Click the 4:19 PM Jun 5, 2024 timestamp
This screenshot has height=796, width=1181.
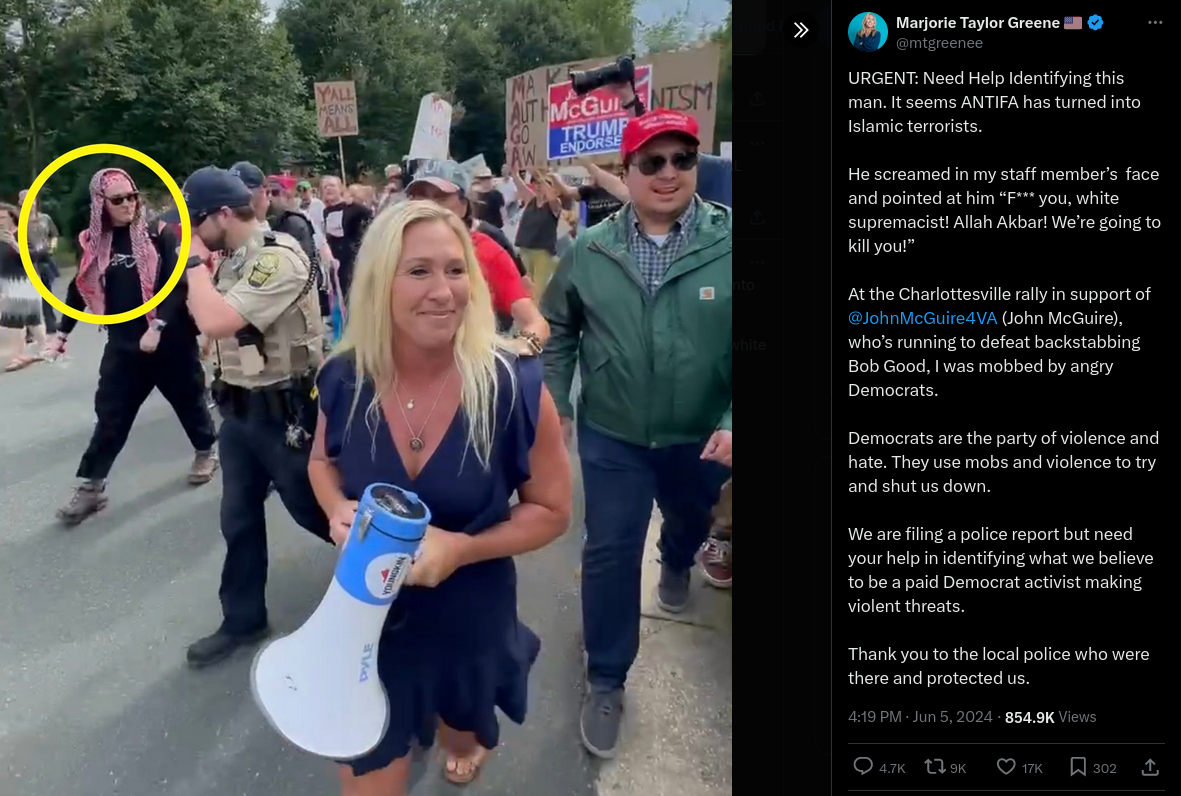tap(920, 717)
